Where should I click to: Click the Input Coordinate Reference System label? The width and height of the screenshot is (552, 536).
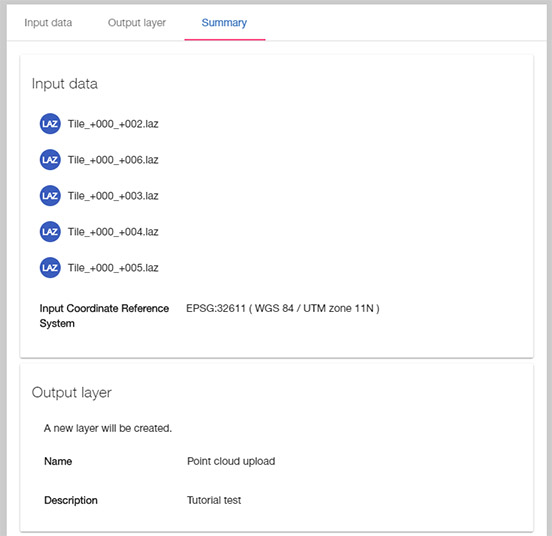pyautogui.click(x=104, y=316)
